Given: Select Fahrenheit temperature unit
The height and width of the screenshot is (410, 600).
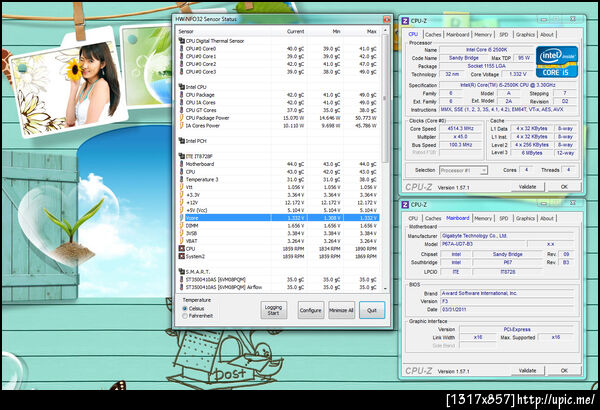Looking at the screenshot, I should pyautogui.click(x=185, y=316).
